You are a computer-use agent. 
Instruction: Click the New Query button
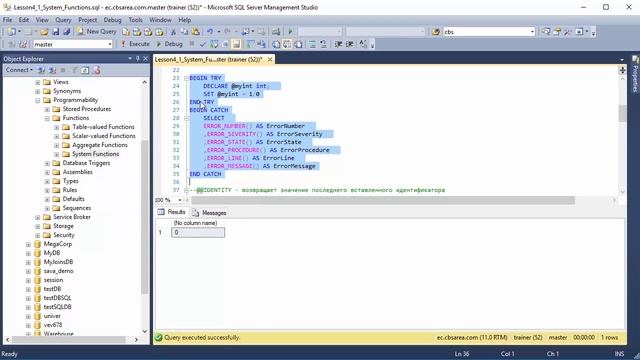(97, 31)
